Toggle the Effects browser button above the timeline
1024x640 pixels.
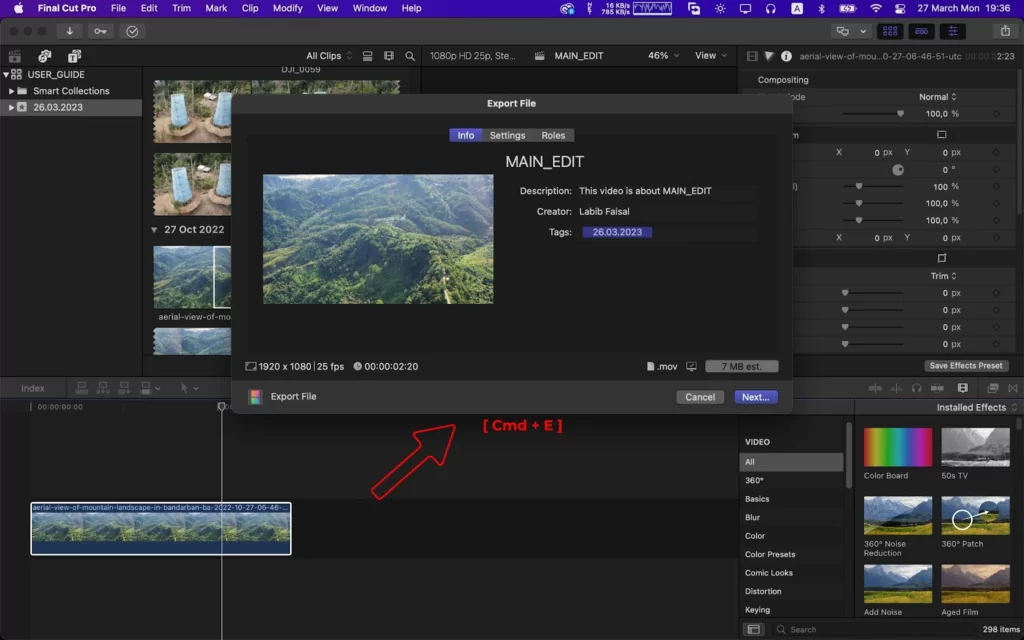[x=993, y=388]
